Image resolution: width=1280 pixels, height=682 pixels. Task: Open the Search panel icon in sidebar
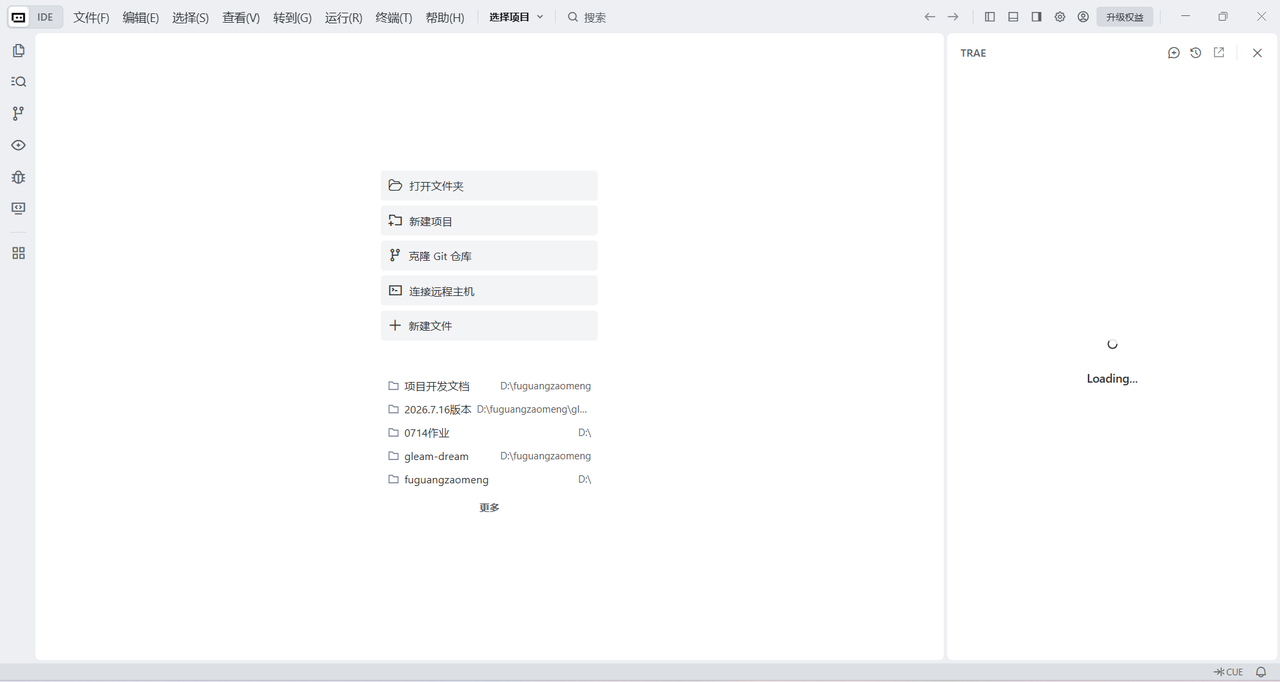tap(18, 82)
